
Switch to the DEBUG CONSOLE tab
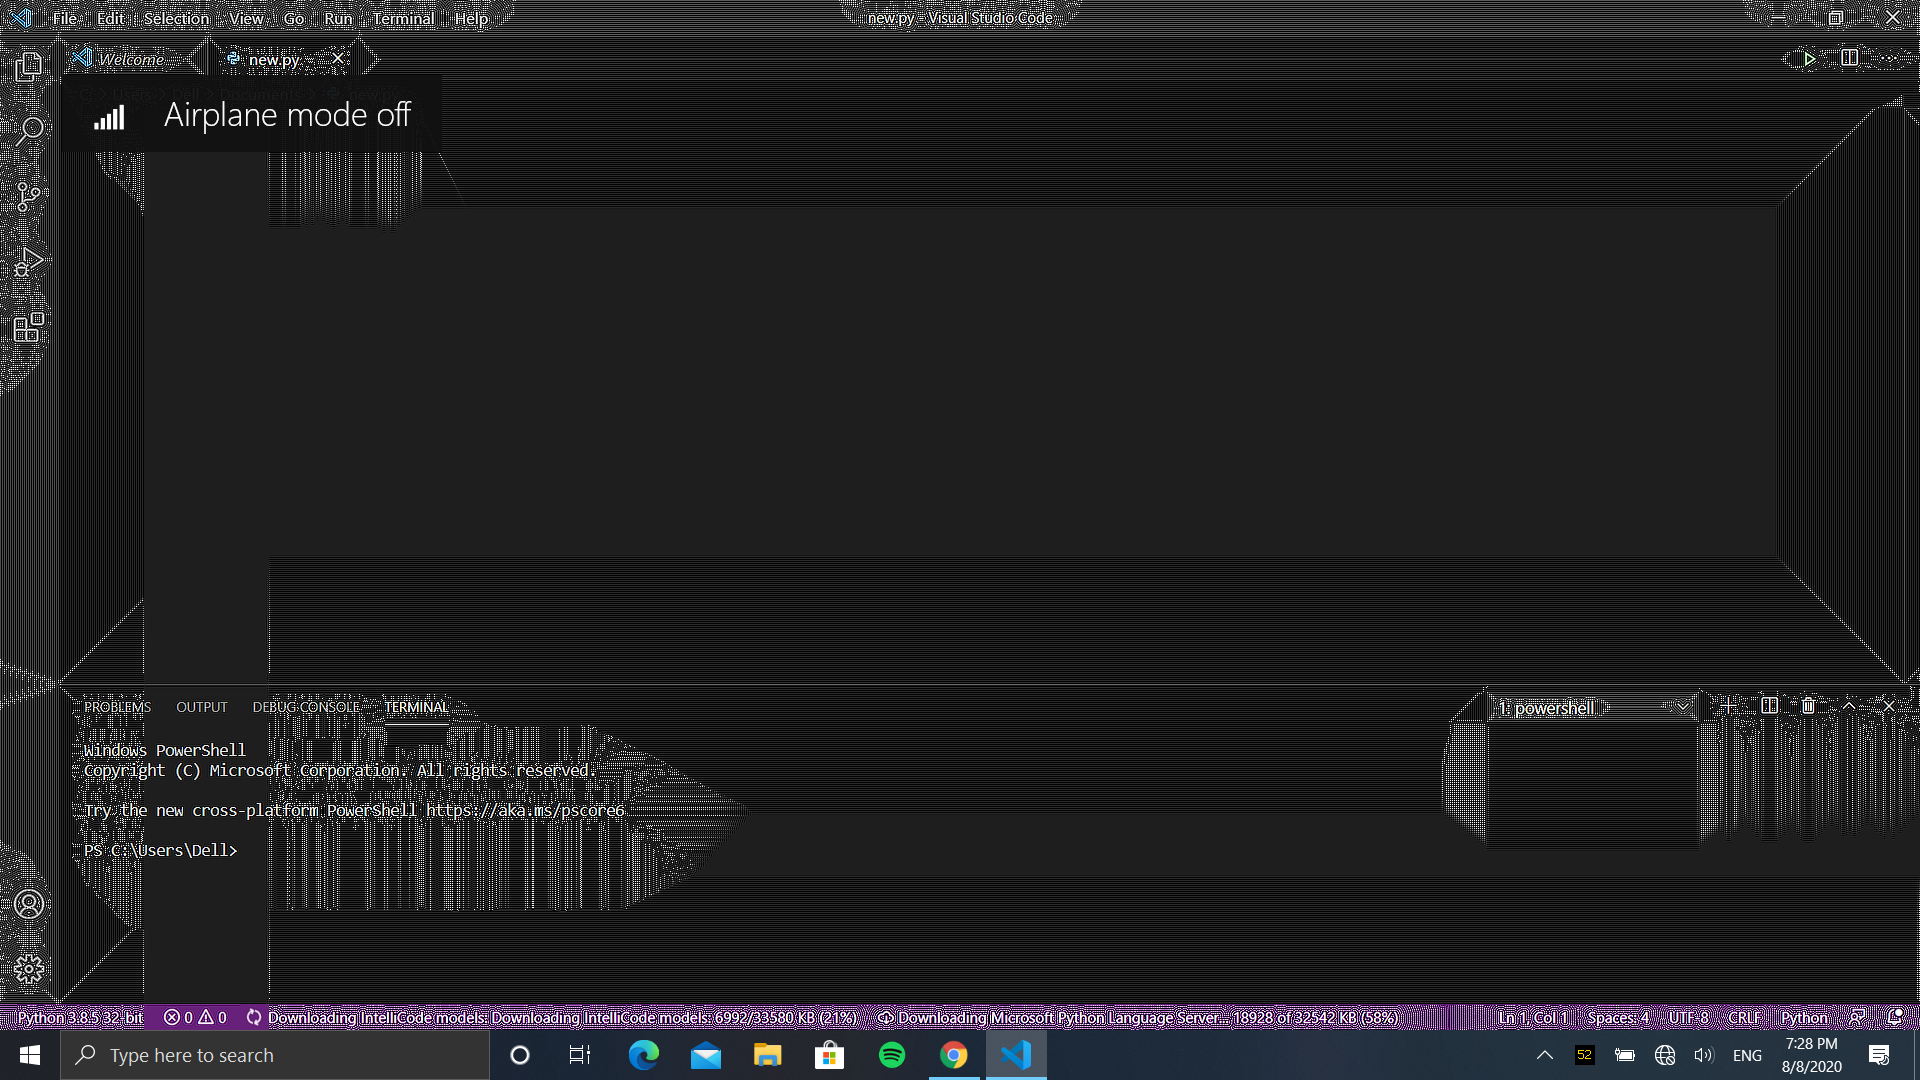pos(306,707)
